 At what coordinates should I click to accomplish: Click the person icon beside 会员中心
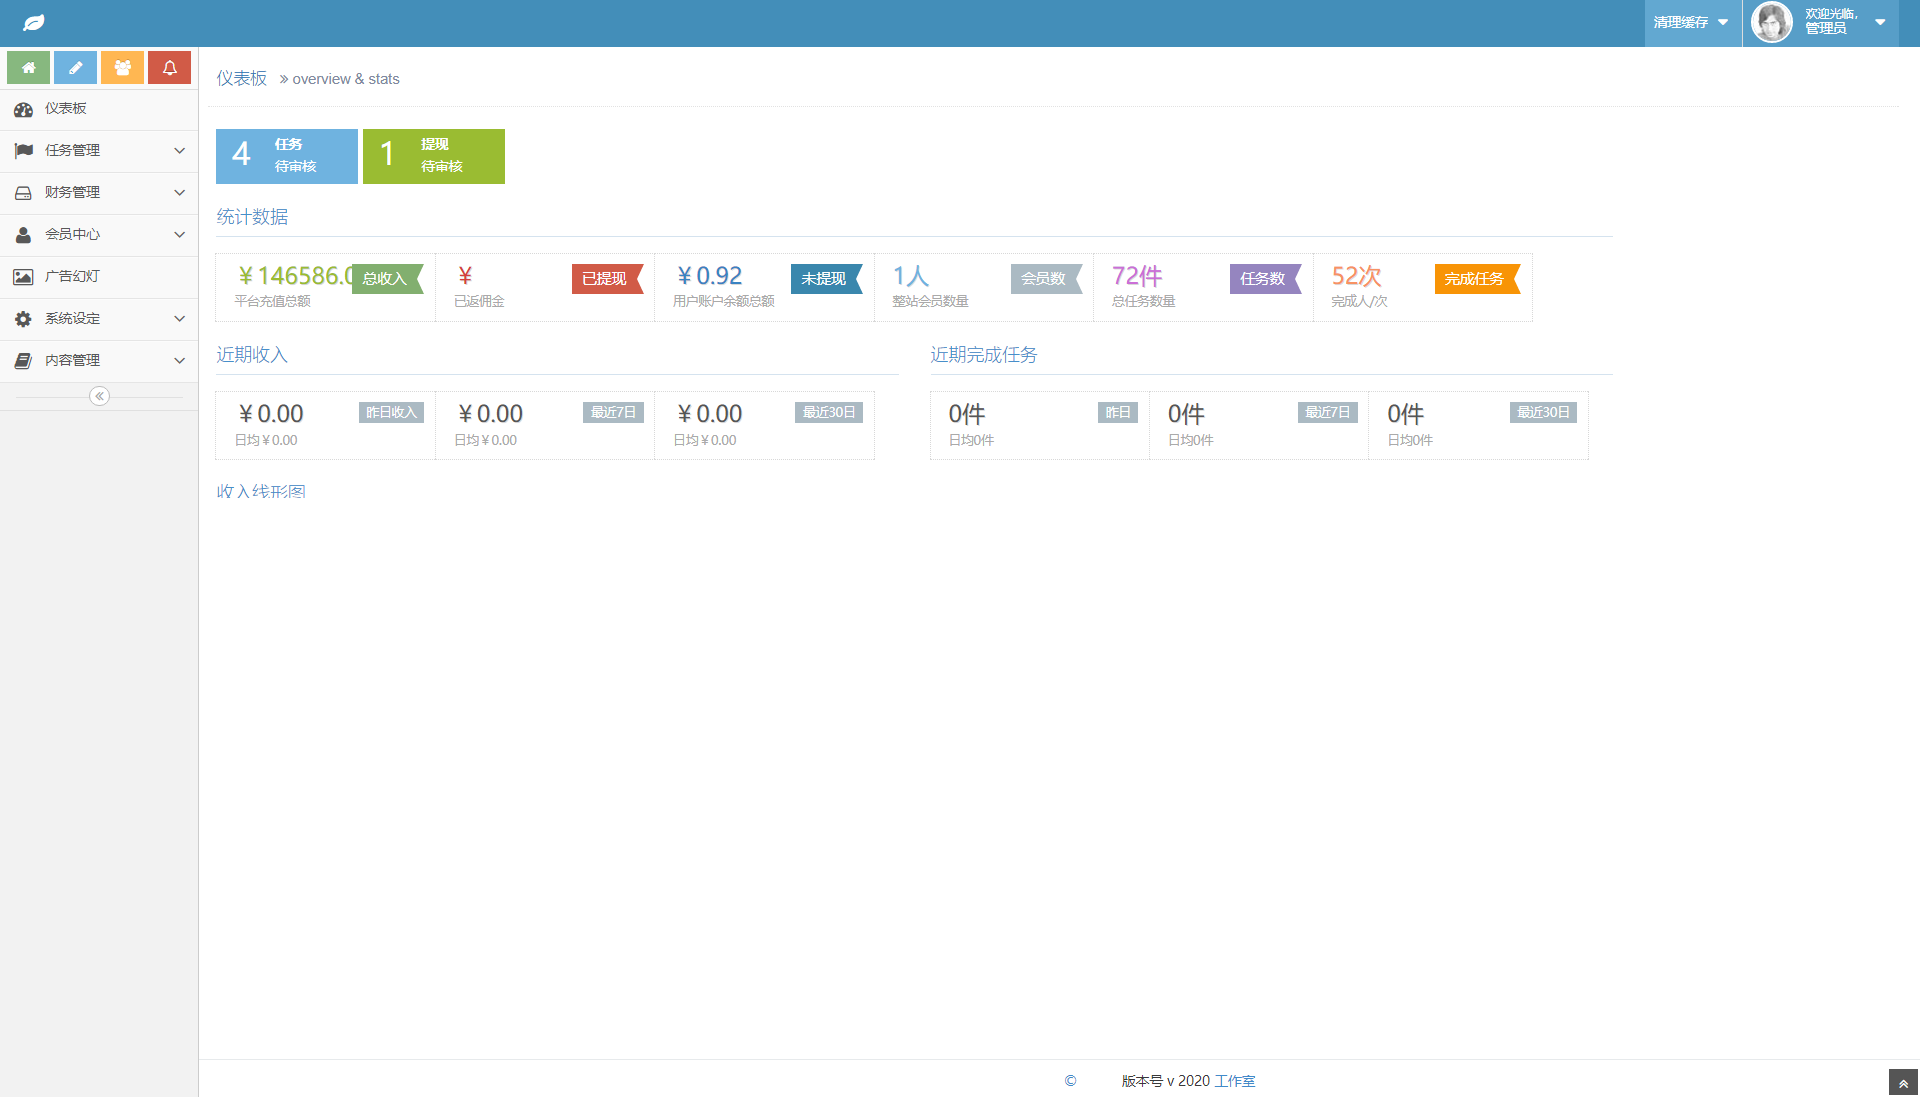pos(23,235)
